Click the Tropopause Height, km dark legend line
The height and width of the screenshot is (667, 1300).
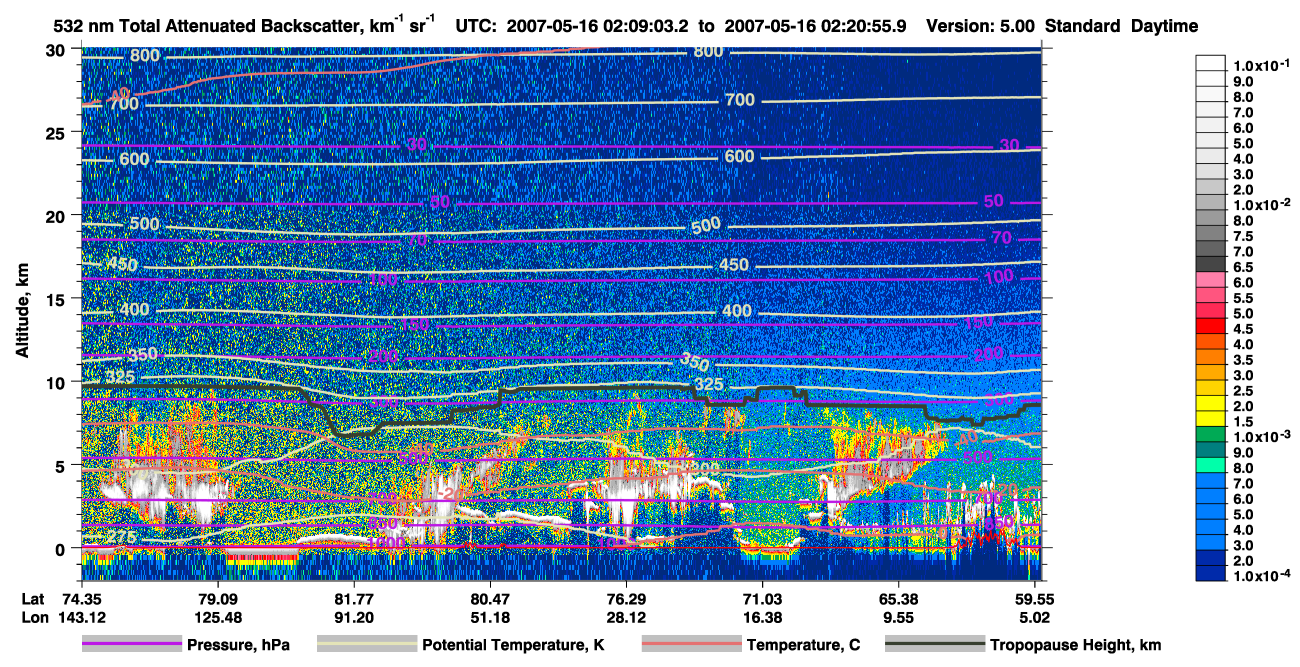(x=935, y=645)
